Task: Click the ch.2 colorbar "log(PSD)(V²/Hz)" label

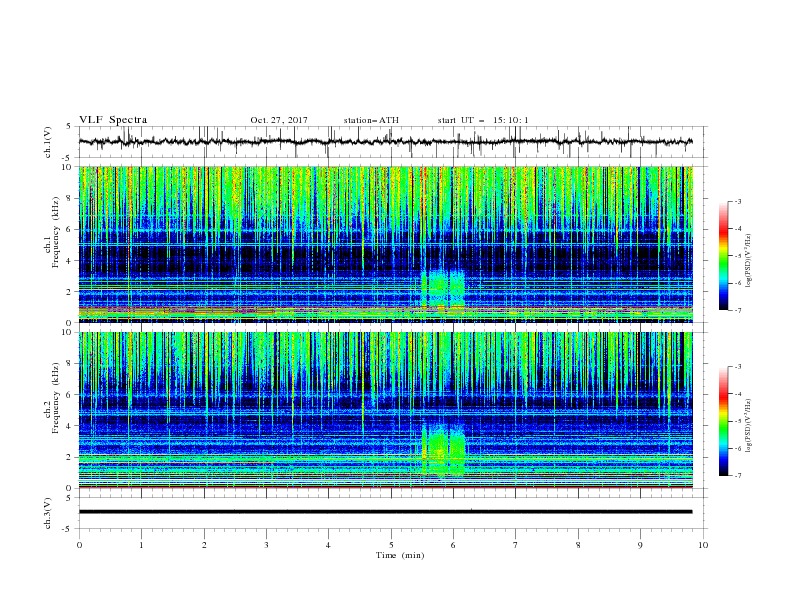Action: 748,425
